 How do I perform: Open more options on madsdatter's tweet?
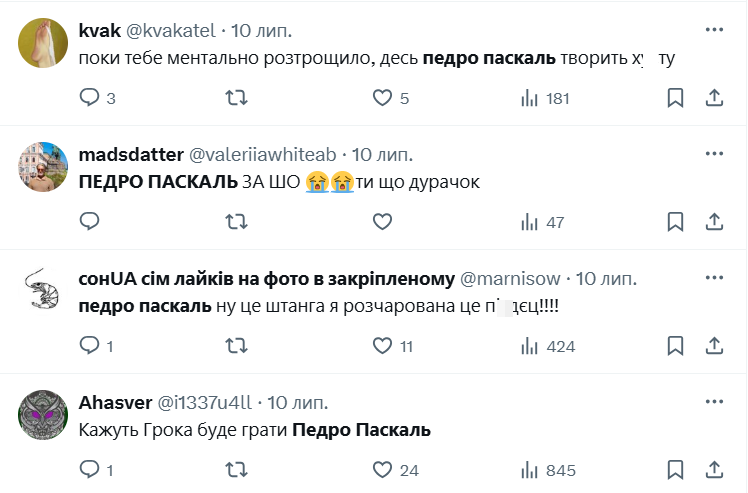click(x=714, y=153)
